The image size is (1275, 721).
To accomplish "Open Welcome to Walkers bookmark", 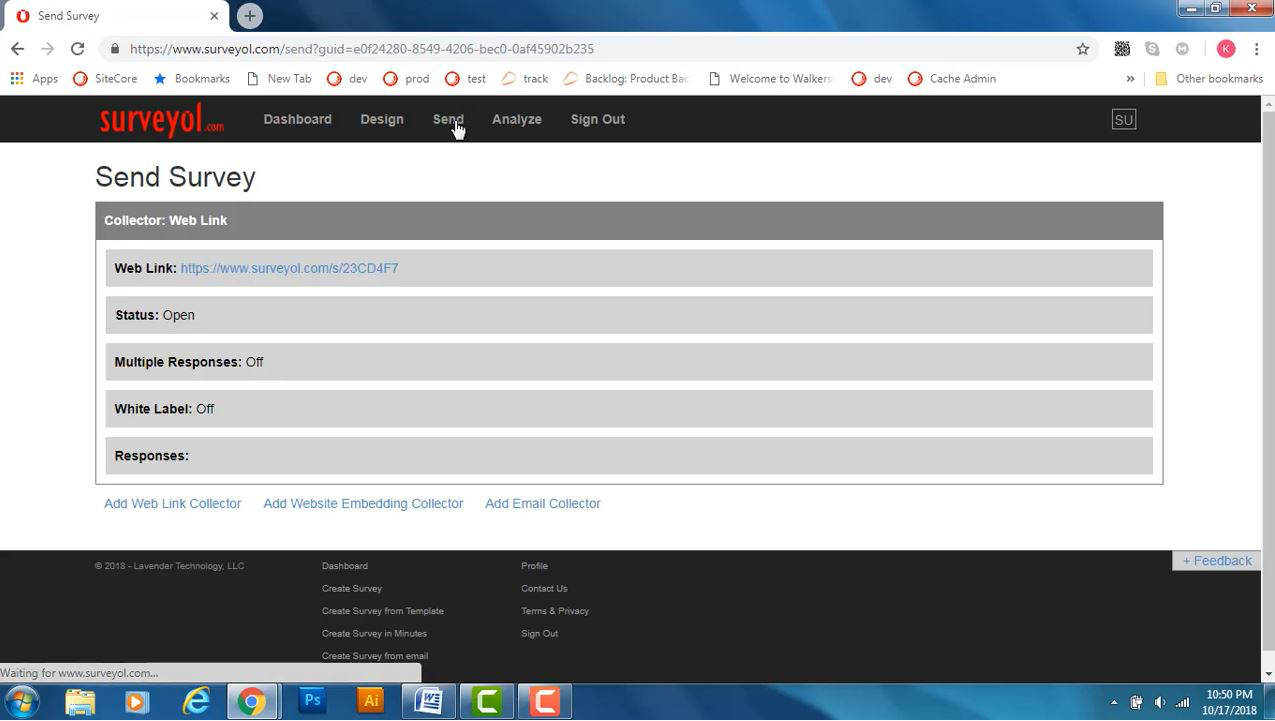I will pos(770,79).
